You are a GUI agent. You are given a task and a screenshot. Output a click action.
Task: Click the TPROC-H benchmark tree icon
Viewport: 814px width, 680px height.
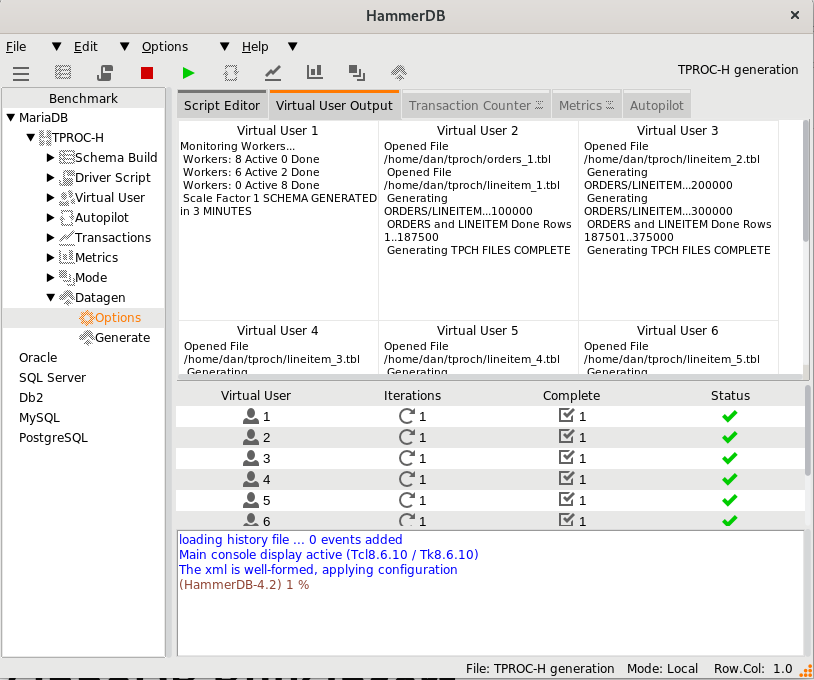[45, 138]
